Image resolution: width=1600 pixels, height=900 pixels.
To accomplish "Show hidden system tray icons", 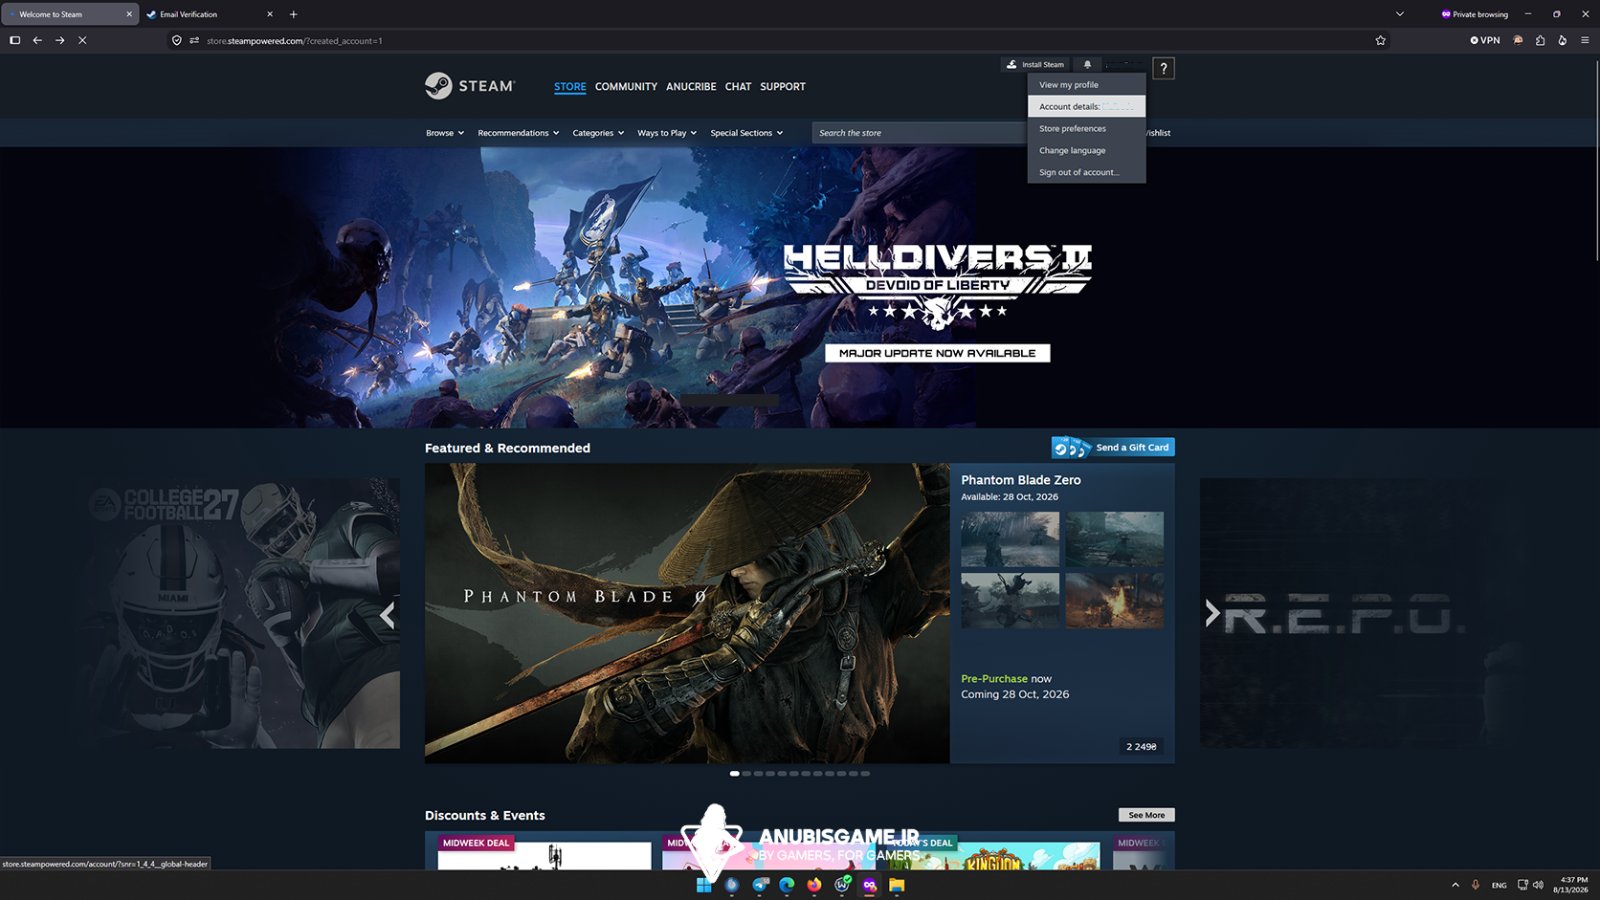I will pyautogui.click(x=1455, y=885).
